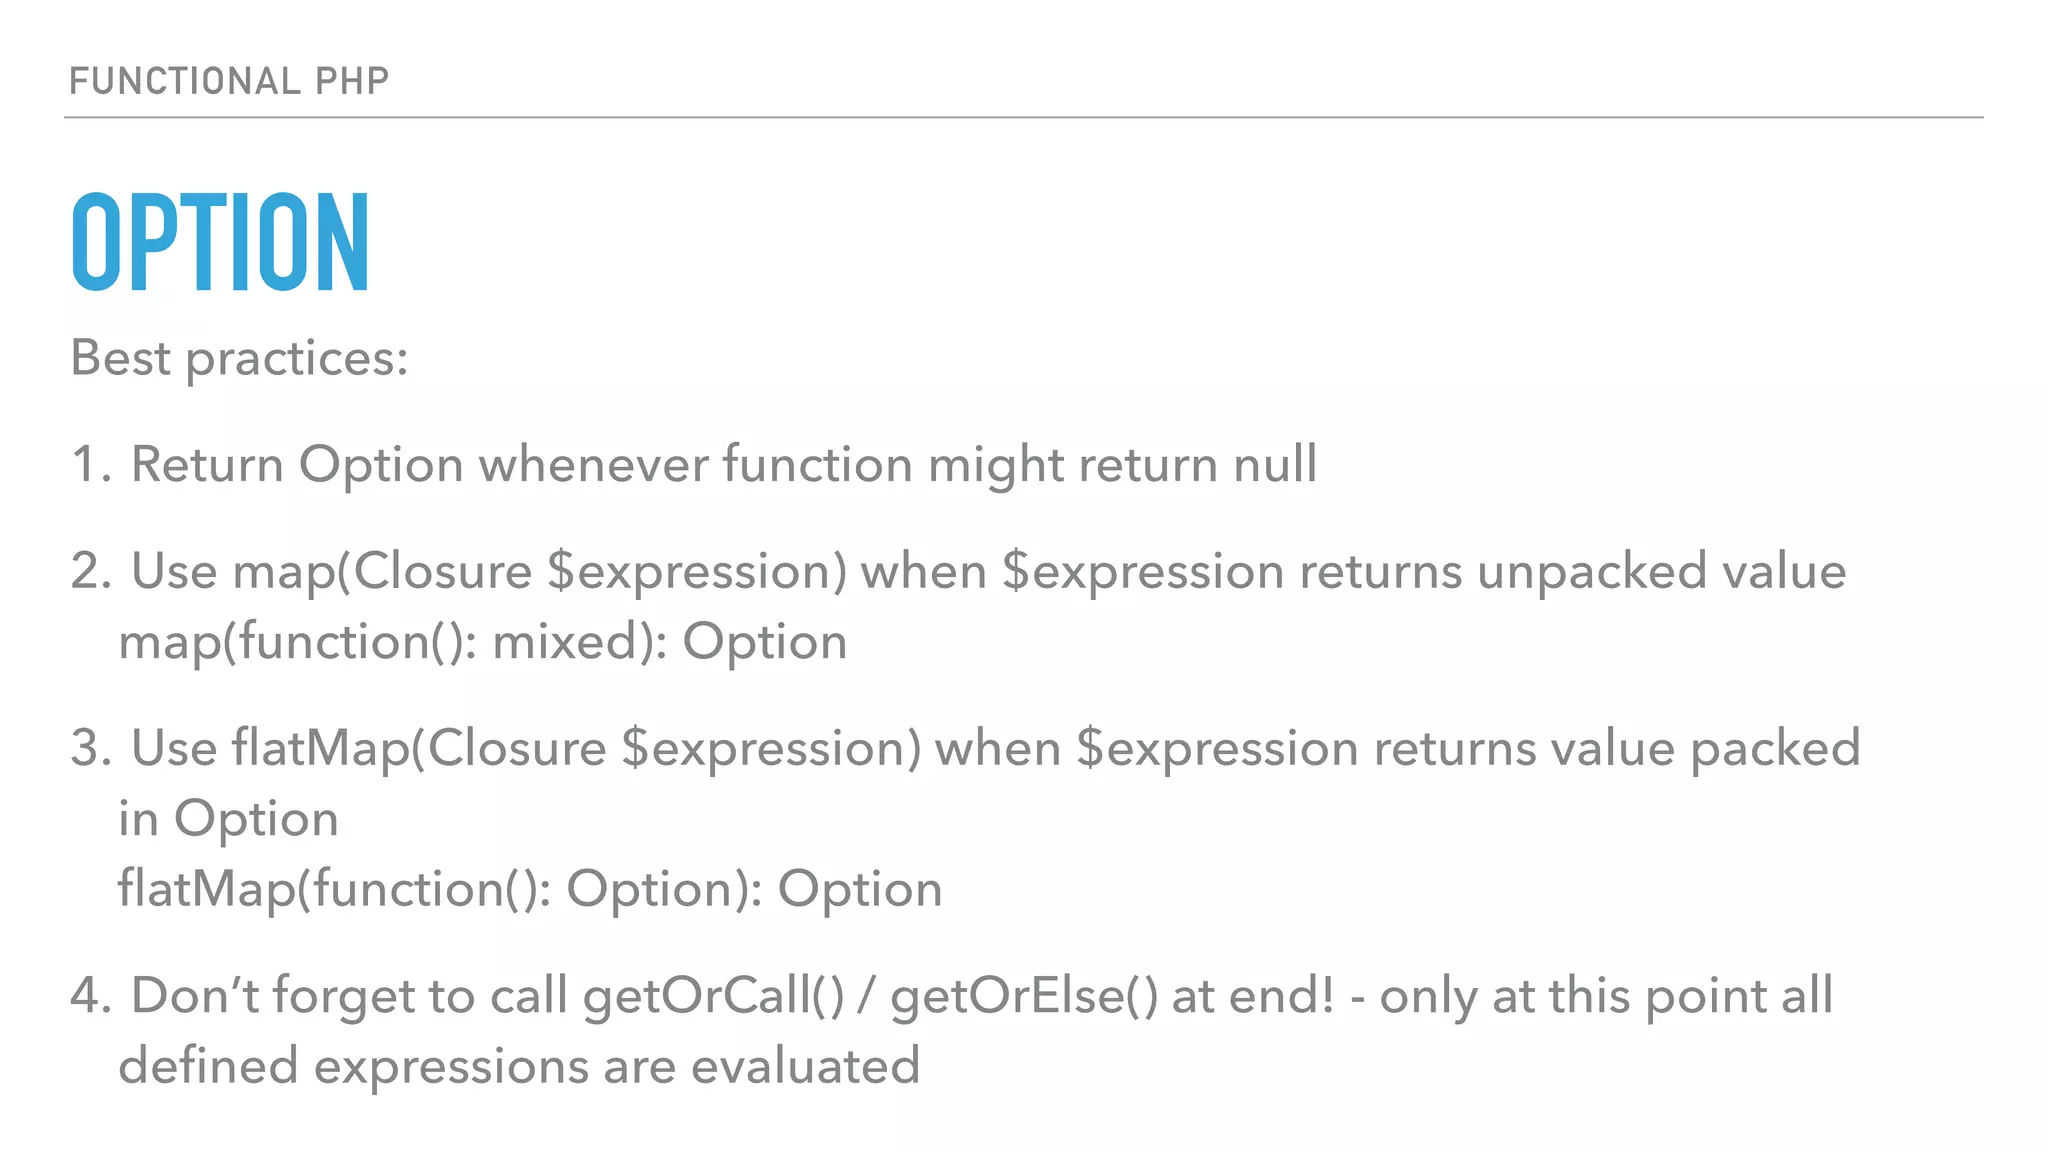Click the 'Use flatMap(Closure $expression)' line
The height and width of the screenshot is (1152, 2048).
[x=526, y=749]
